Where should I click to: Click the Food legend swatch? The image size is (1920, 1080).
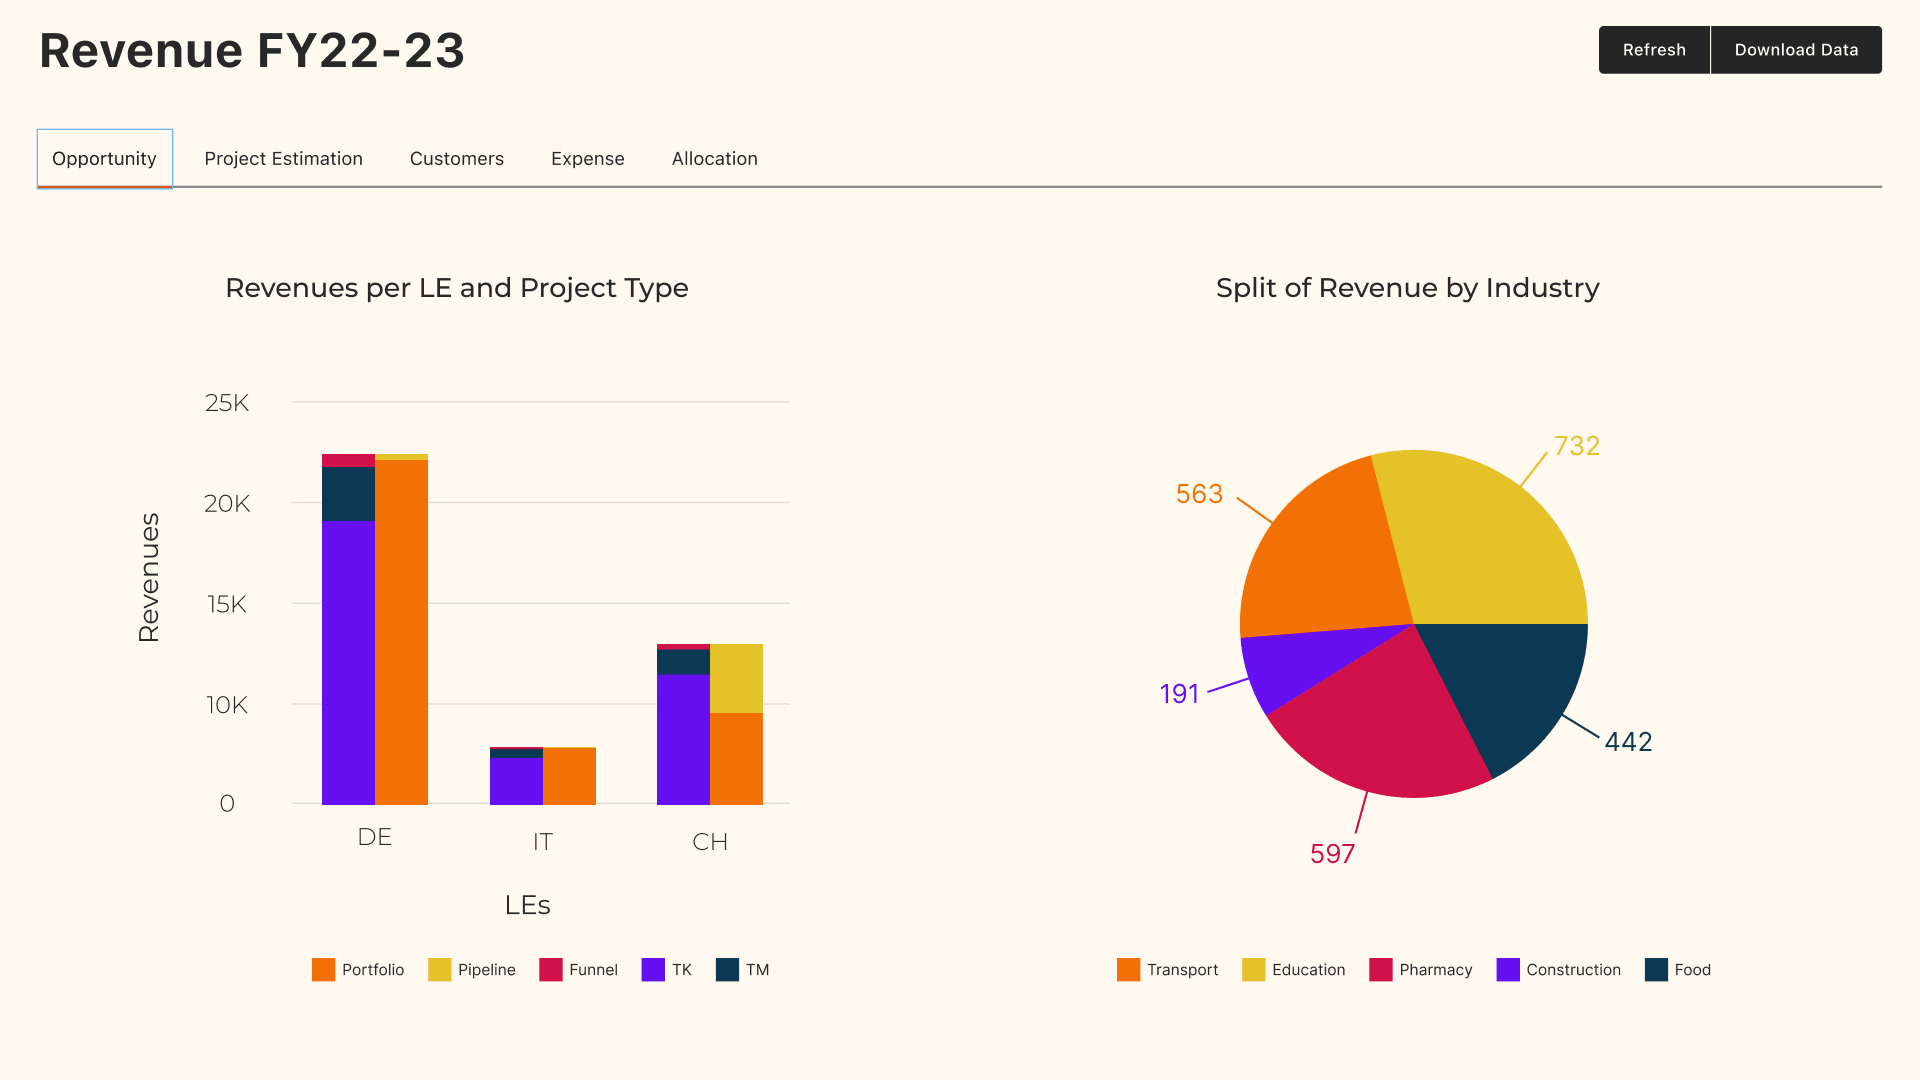[x=1655, y=969]
